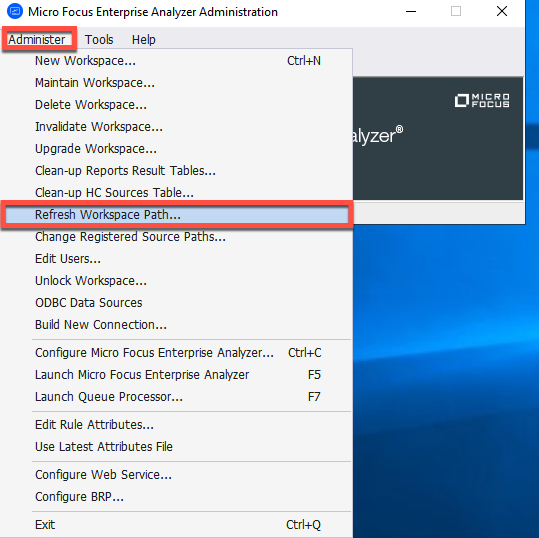Choose Invalidate Workspace... option

coord(176,127)
